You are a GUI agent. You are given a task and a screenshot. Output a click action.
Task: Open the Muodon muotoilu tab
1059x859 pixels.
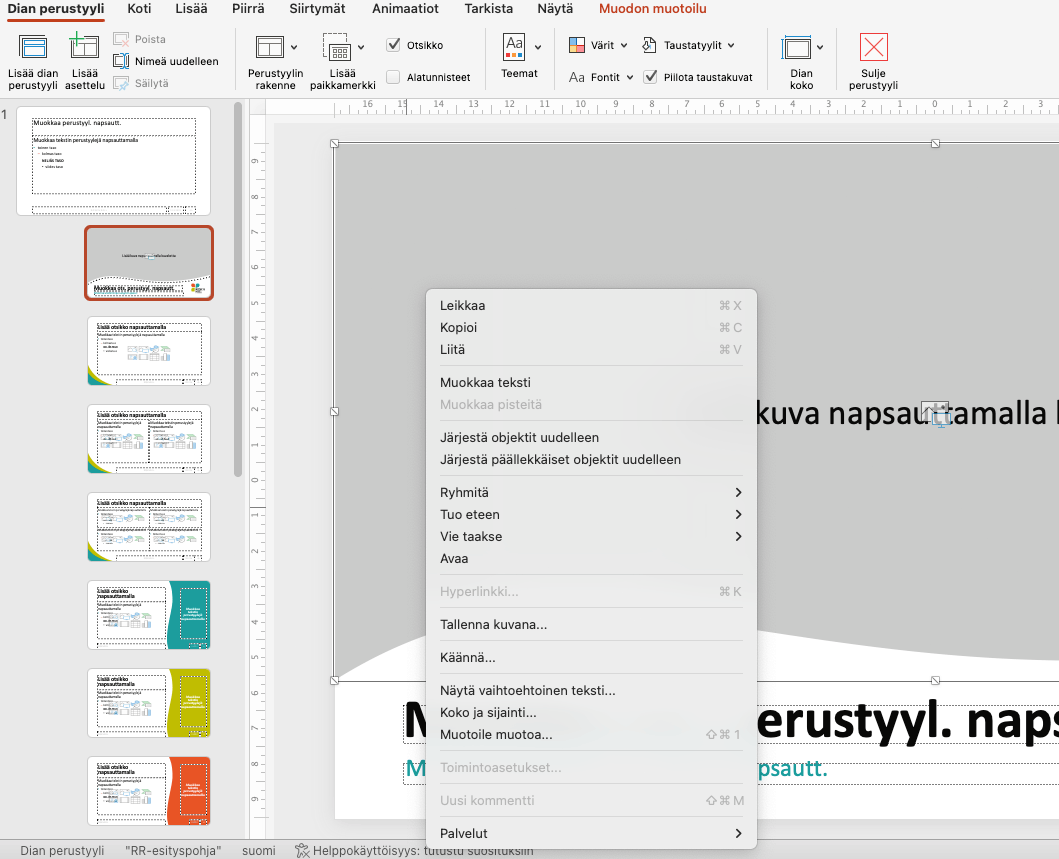pyautogui.click(x=652, y=9)
